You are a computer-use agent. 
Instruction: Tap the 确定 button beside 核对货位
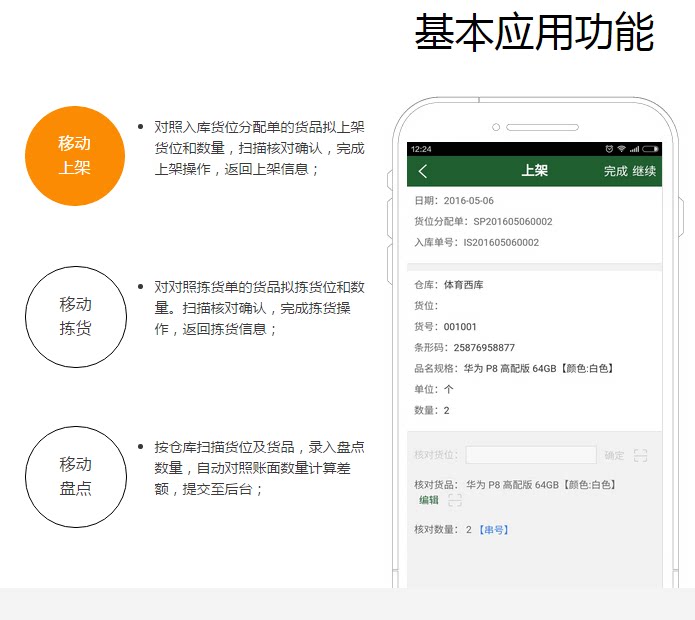(x=614, y=455)
